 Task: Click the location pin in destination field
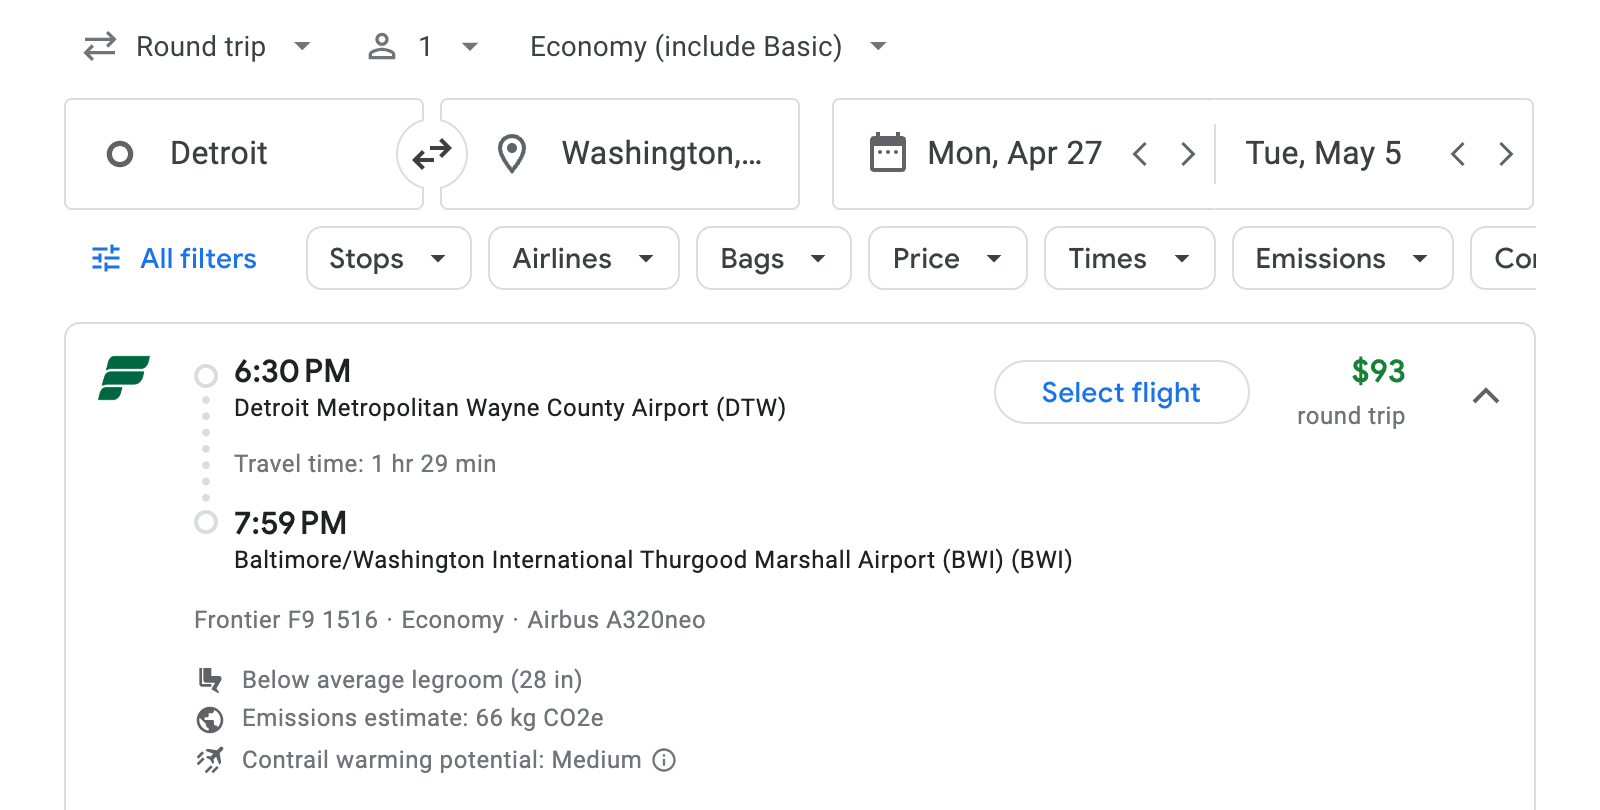click(511, 153)
